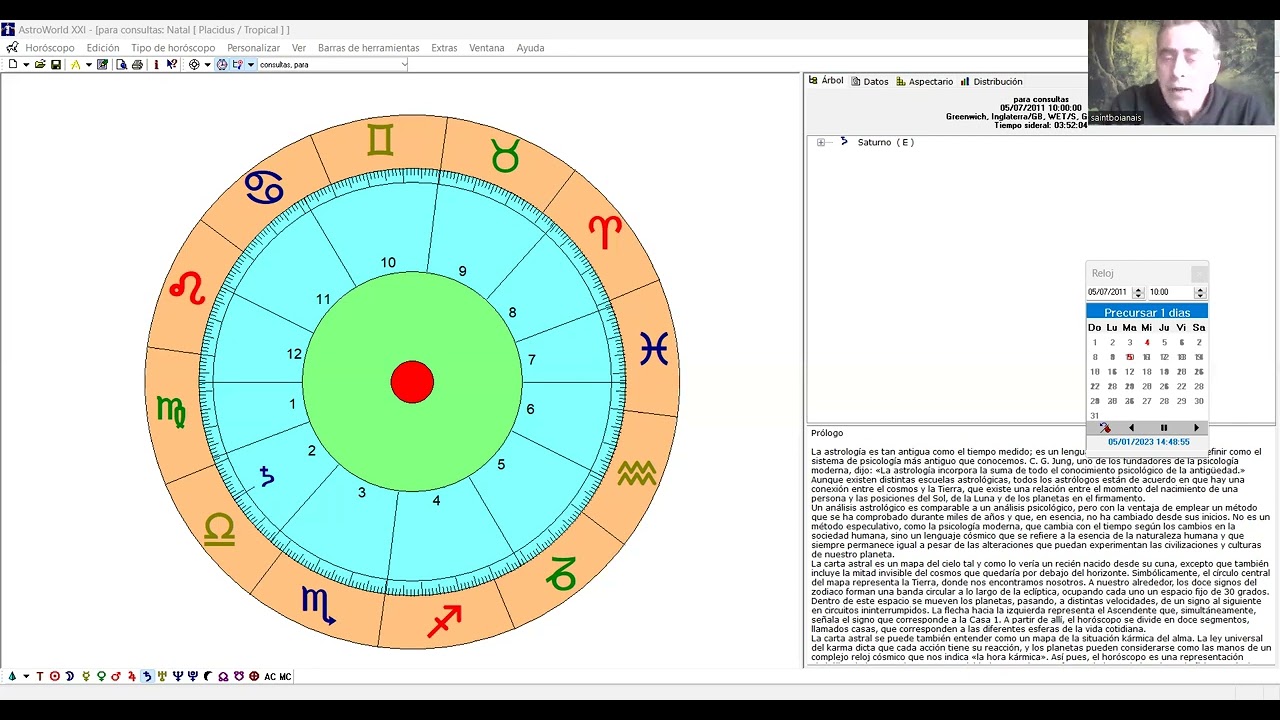The image size is (1280, 720).
Task: Toggle the Lunar Node symbol
Action: [223, 676]
